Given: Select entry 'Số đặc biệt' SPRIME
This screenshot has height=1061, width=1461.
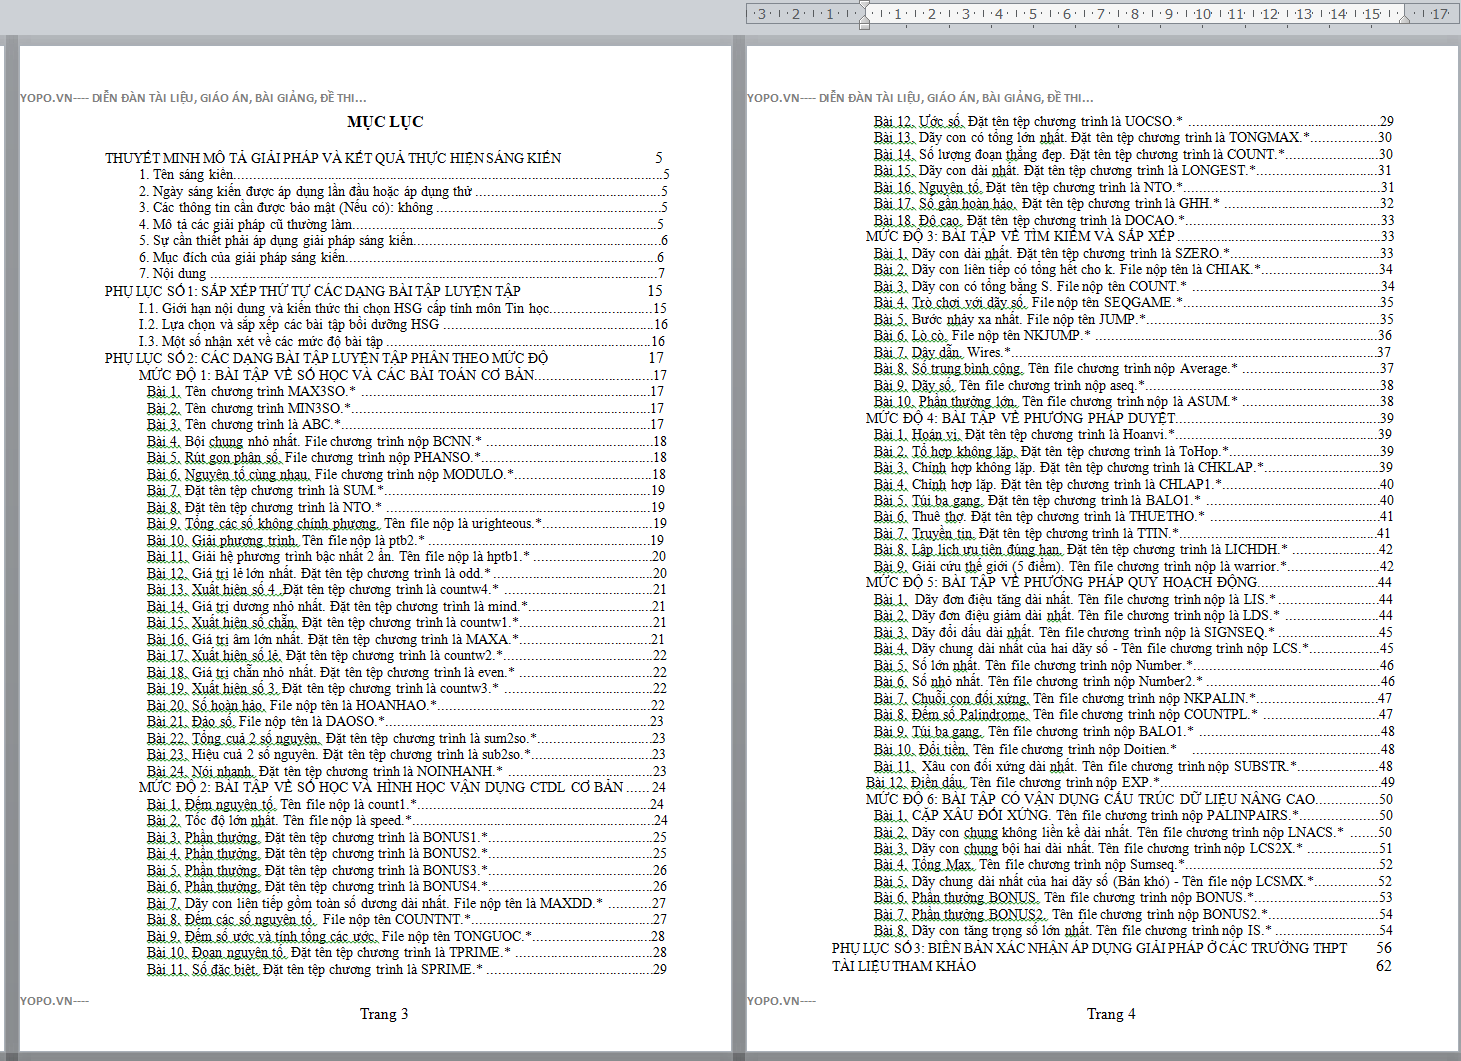Looking at the screenshot, I should (406, 969).
